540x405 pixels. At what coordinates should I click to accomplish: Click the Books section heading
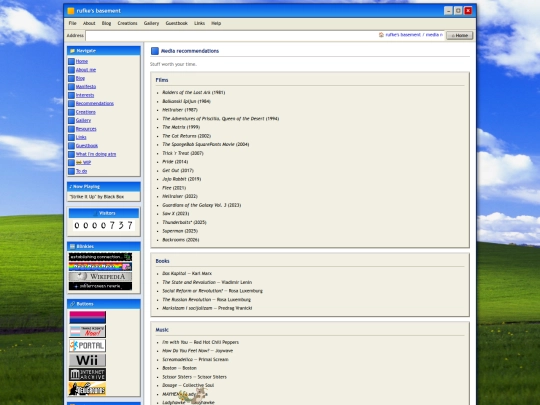pos(162,261)
